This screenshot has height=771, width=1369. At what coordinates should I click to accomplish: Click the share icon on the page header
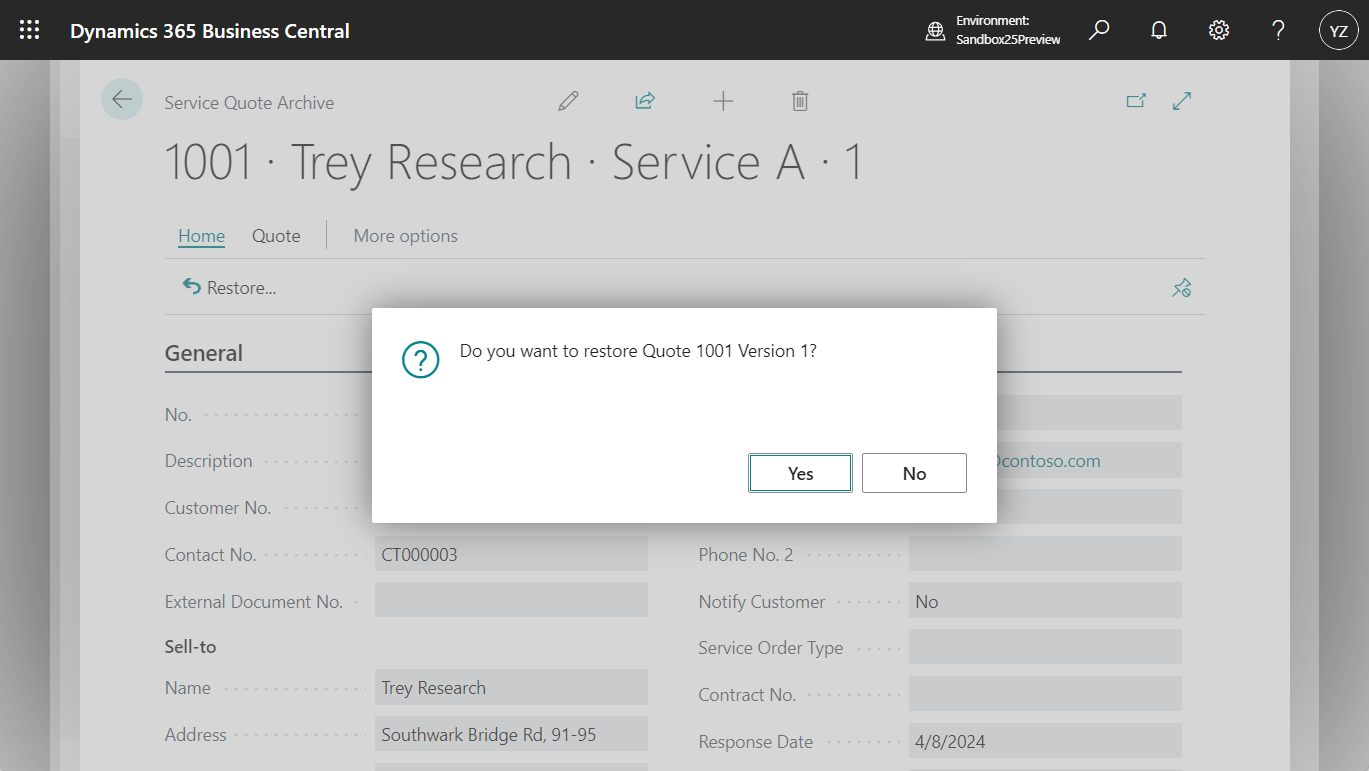pyautogui.click(x=645, y=100)
